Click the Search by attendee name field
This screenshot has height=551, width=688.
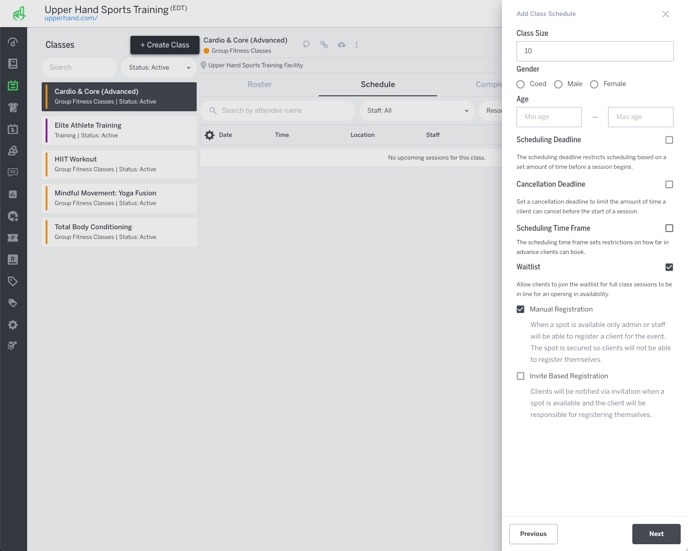point(278,111)
